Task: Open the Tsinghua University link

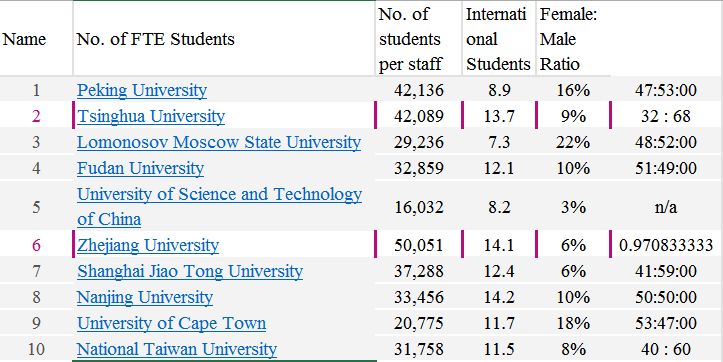Action: [x=151, y=116]
